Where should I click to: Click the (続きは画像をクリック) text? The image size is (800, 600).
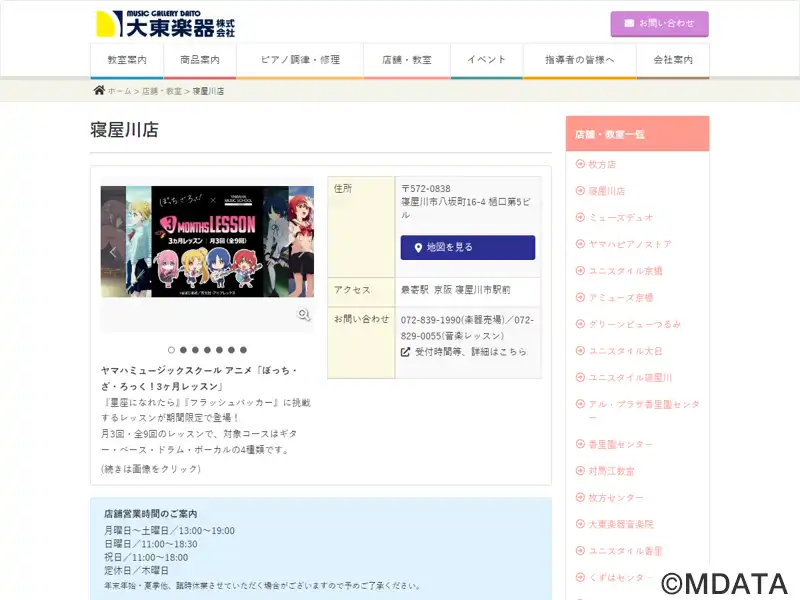pyautogui.click(x=151, y=469)
